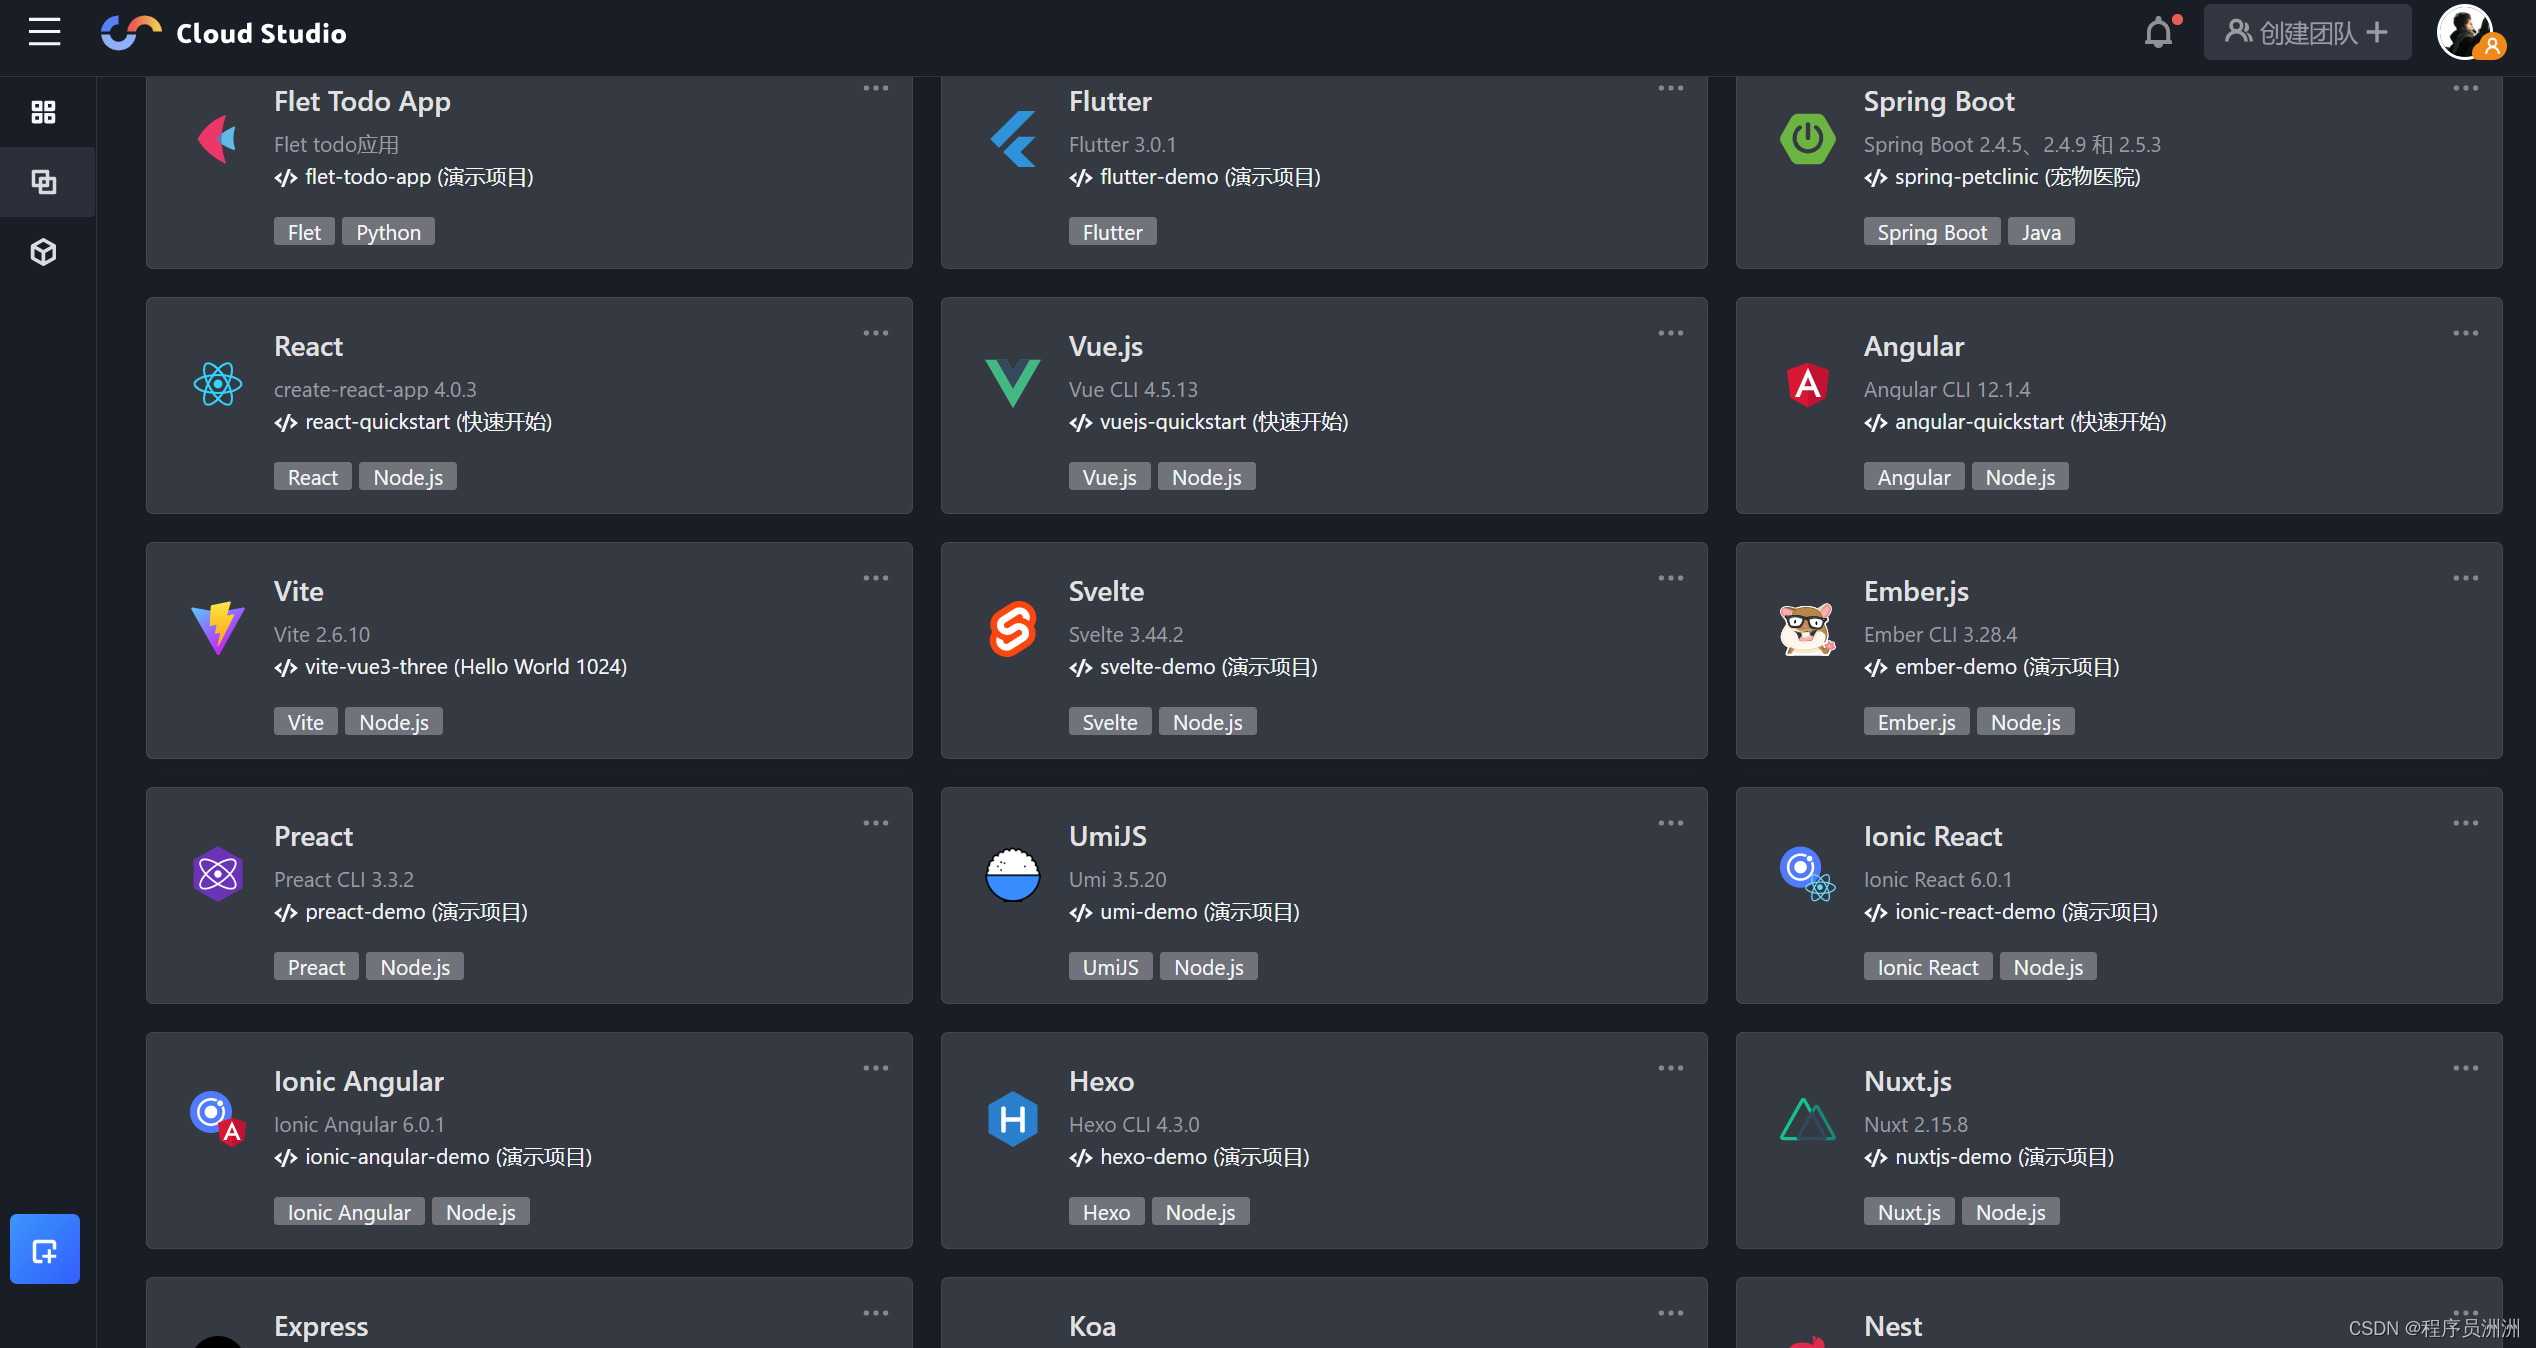Click the Hexo hexagon logo
Screen dimensions: 2536x1348
(x=1013, y=1118)
